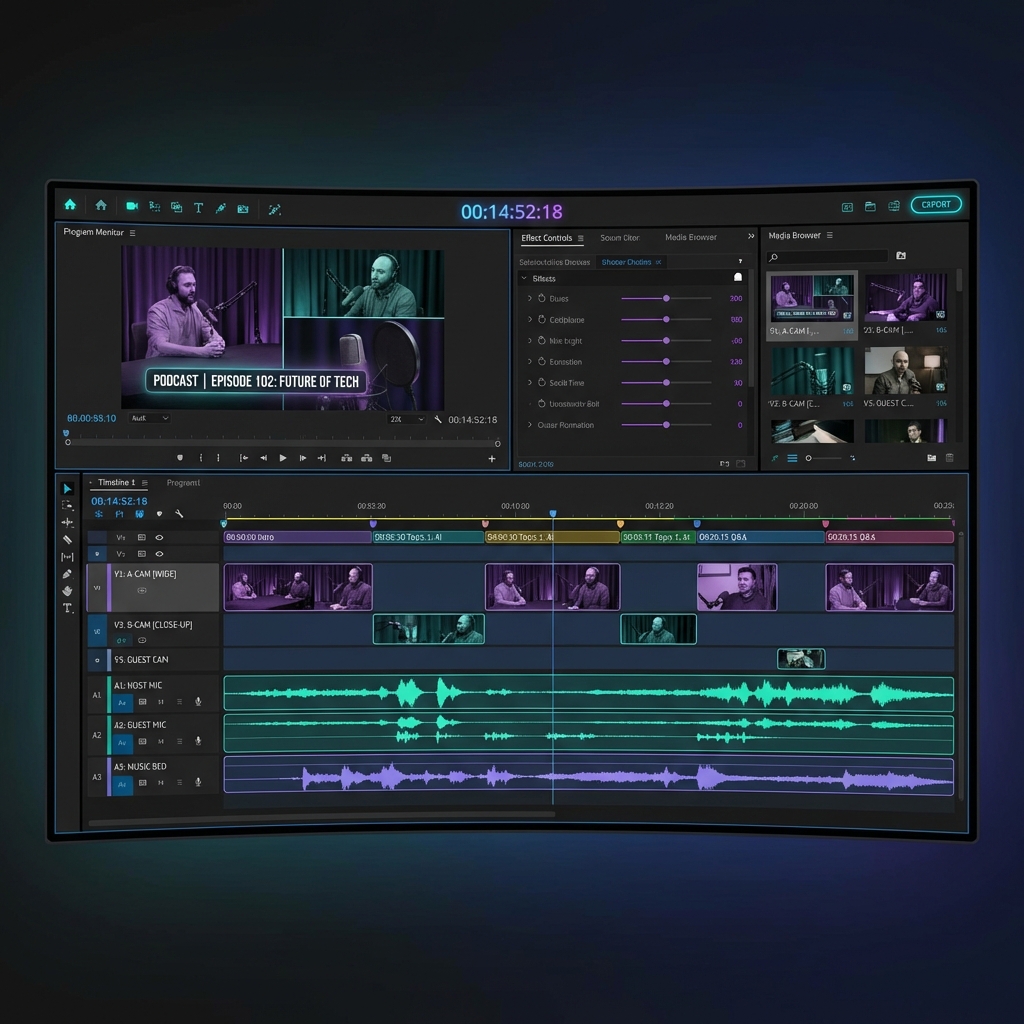This screenshot has width=1024, height=1024.
Task: Enable timeline snapping toggle near the timecode
Action: click(99, 514)
